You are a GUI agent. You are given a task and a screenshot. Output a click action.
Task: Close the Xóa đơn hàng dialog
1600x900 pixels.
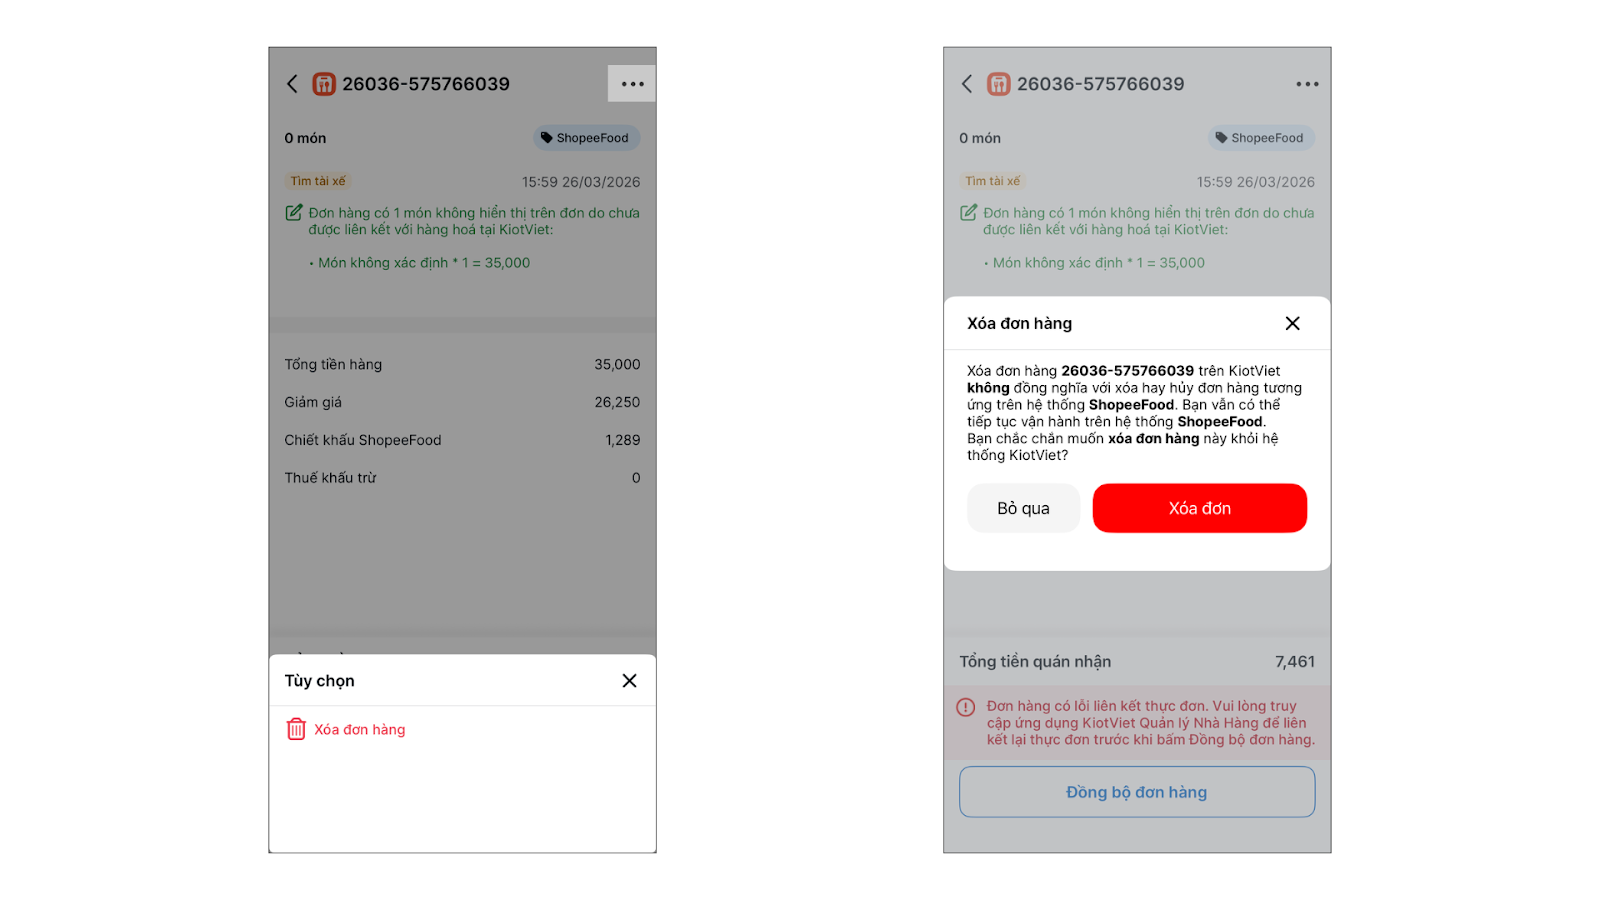pos(1292,323)
